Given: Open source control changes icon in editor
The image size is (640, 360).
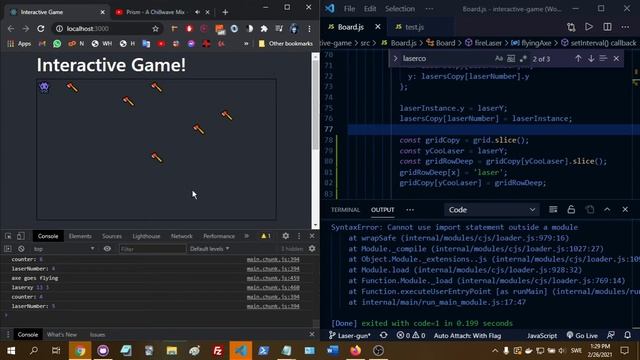Looking at the screenshot, I should click(571, 27).
